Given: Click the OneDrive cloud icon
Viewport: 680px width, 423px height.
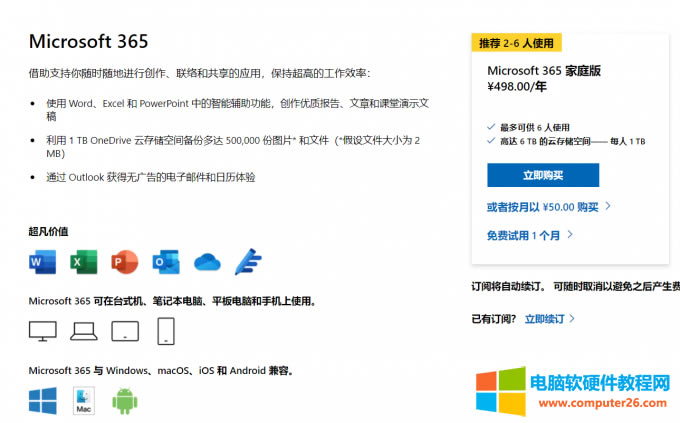Looking at the screenshot, I should 206,262.
